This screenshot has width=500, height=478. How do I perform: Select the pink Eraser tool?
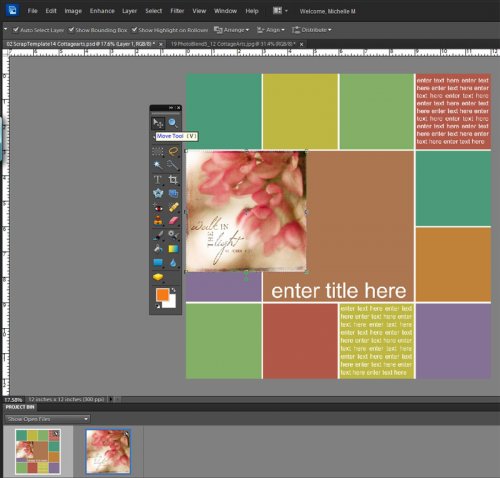coord(173,220)
